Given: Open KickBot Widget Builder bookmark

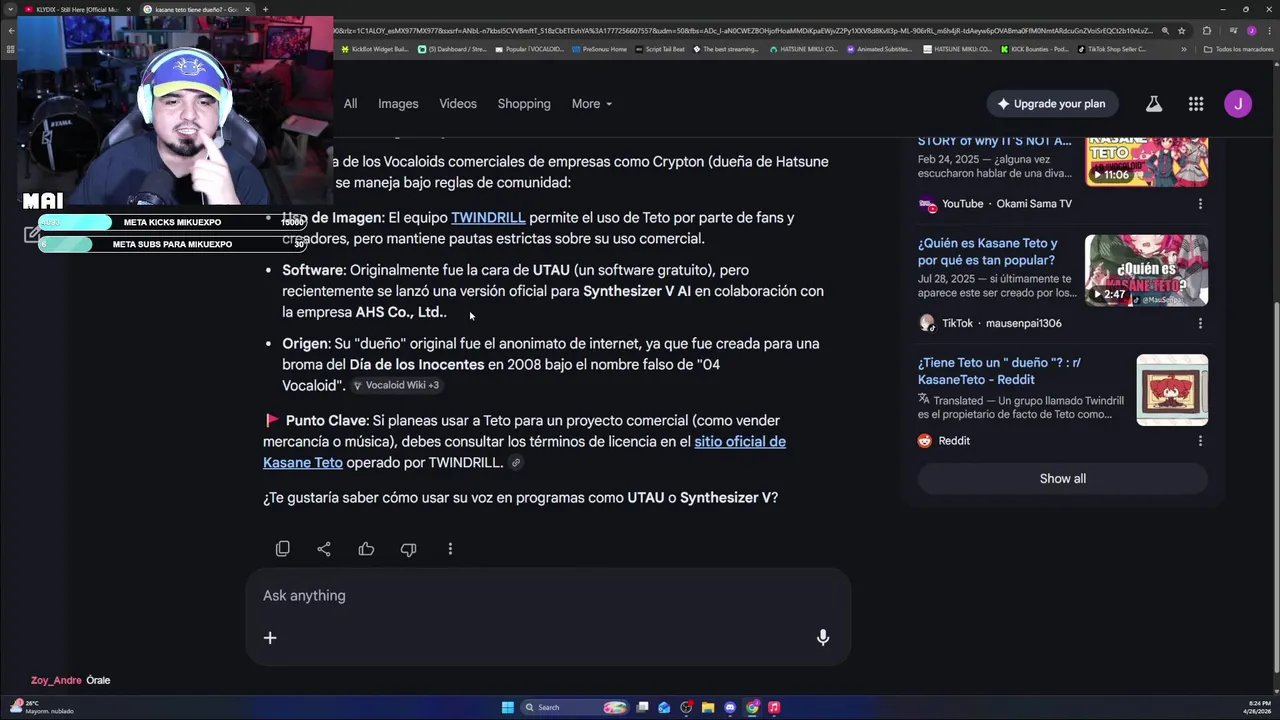Looking at the screenshot, I should 375,49.
